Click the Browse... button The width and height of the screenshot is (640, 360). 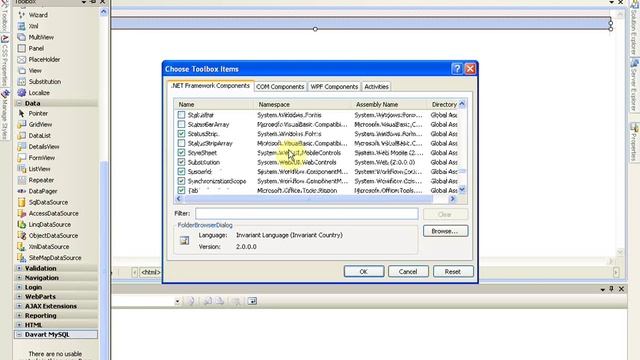click(445, 231)
